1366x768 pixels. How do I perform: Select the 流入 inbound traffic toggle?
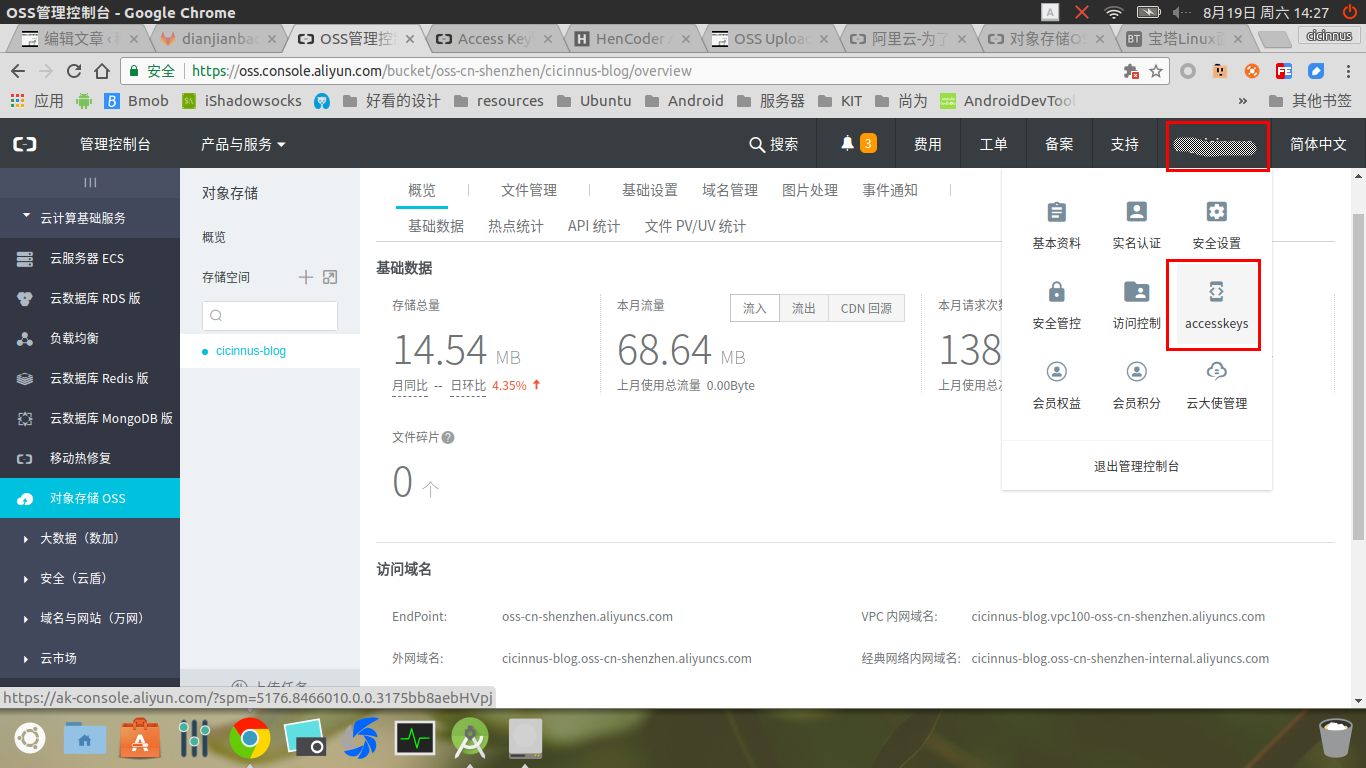coord(754,308)
